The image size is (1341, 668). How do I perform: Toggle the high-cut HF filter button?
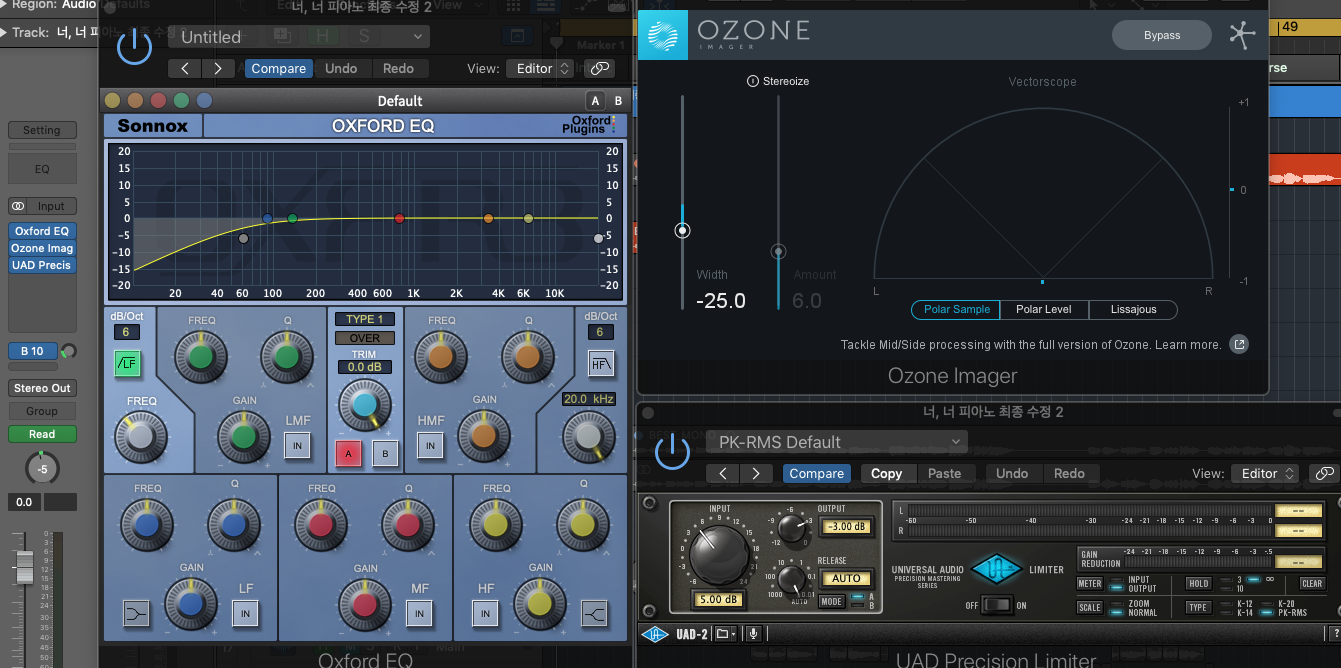(x=600, y=362)
